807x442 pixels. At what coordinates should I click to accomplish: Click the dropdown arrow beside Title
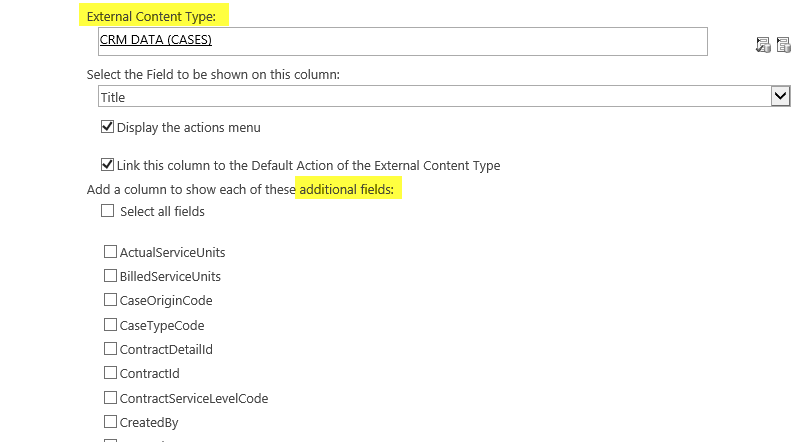780,96
